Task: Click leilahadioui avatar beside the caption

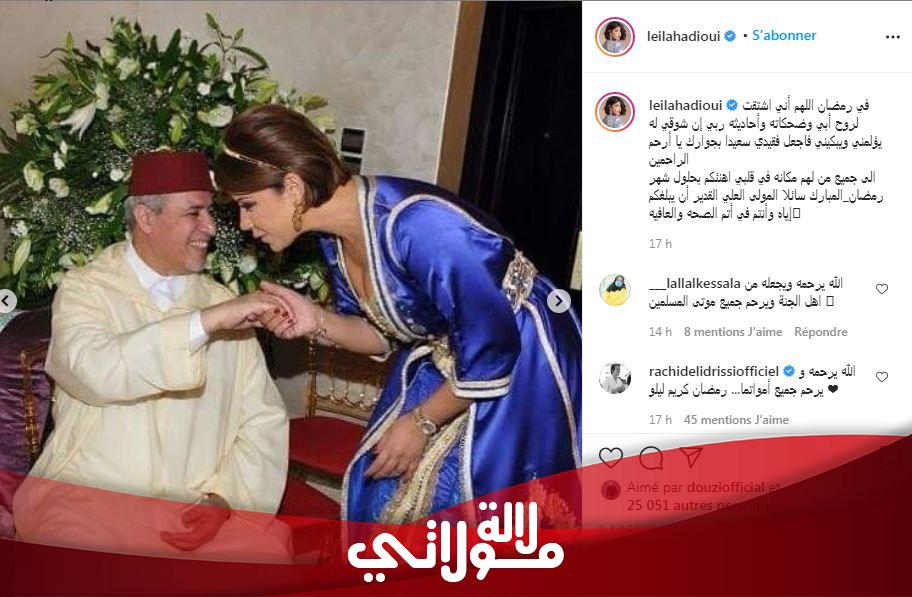Action: point(615,111)
